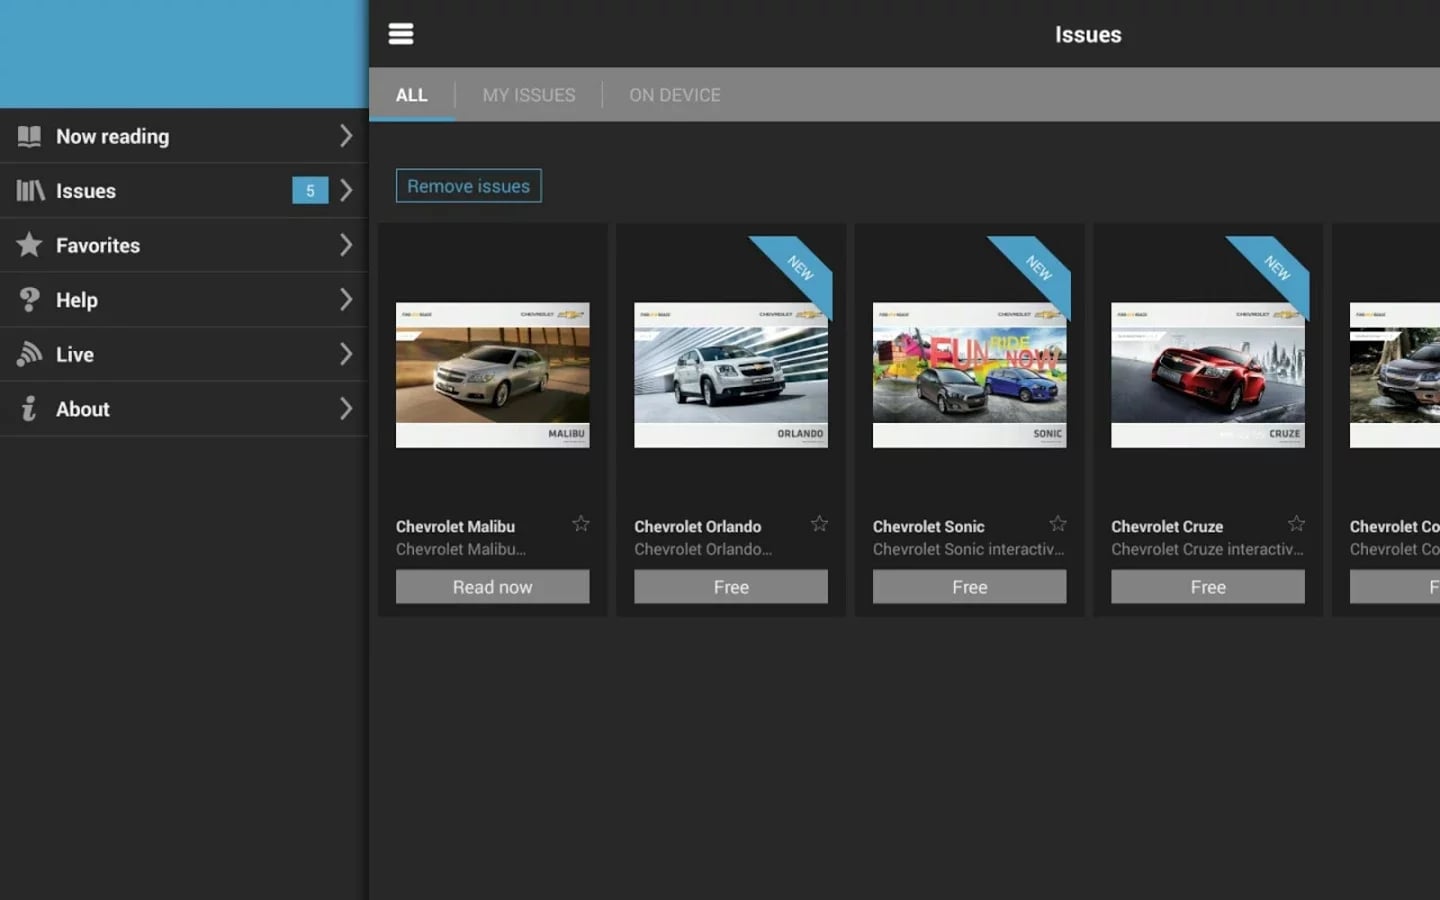Open Now reading menu item

(184, 136)
